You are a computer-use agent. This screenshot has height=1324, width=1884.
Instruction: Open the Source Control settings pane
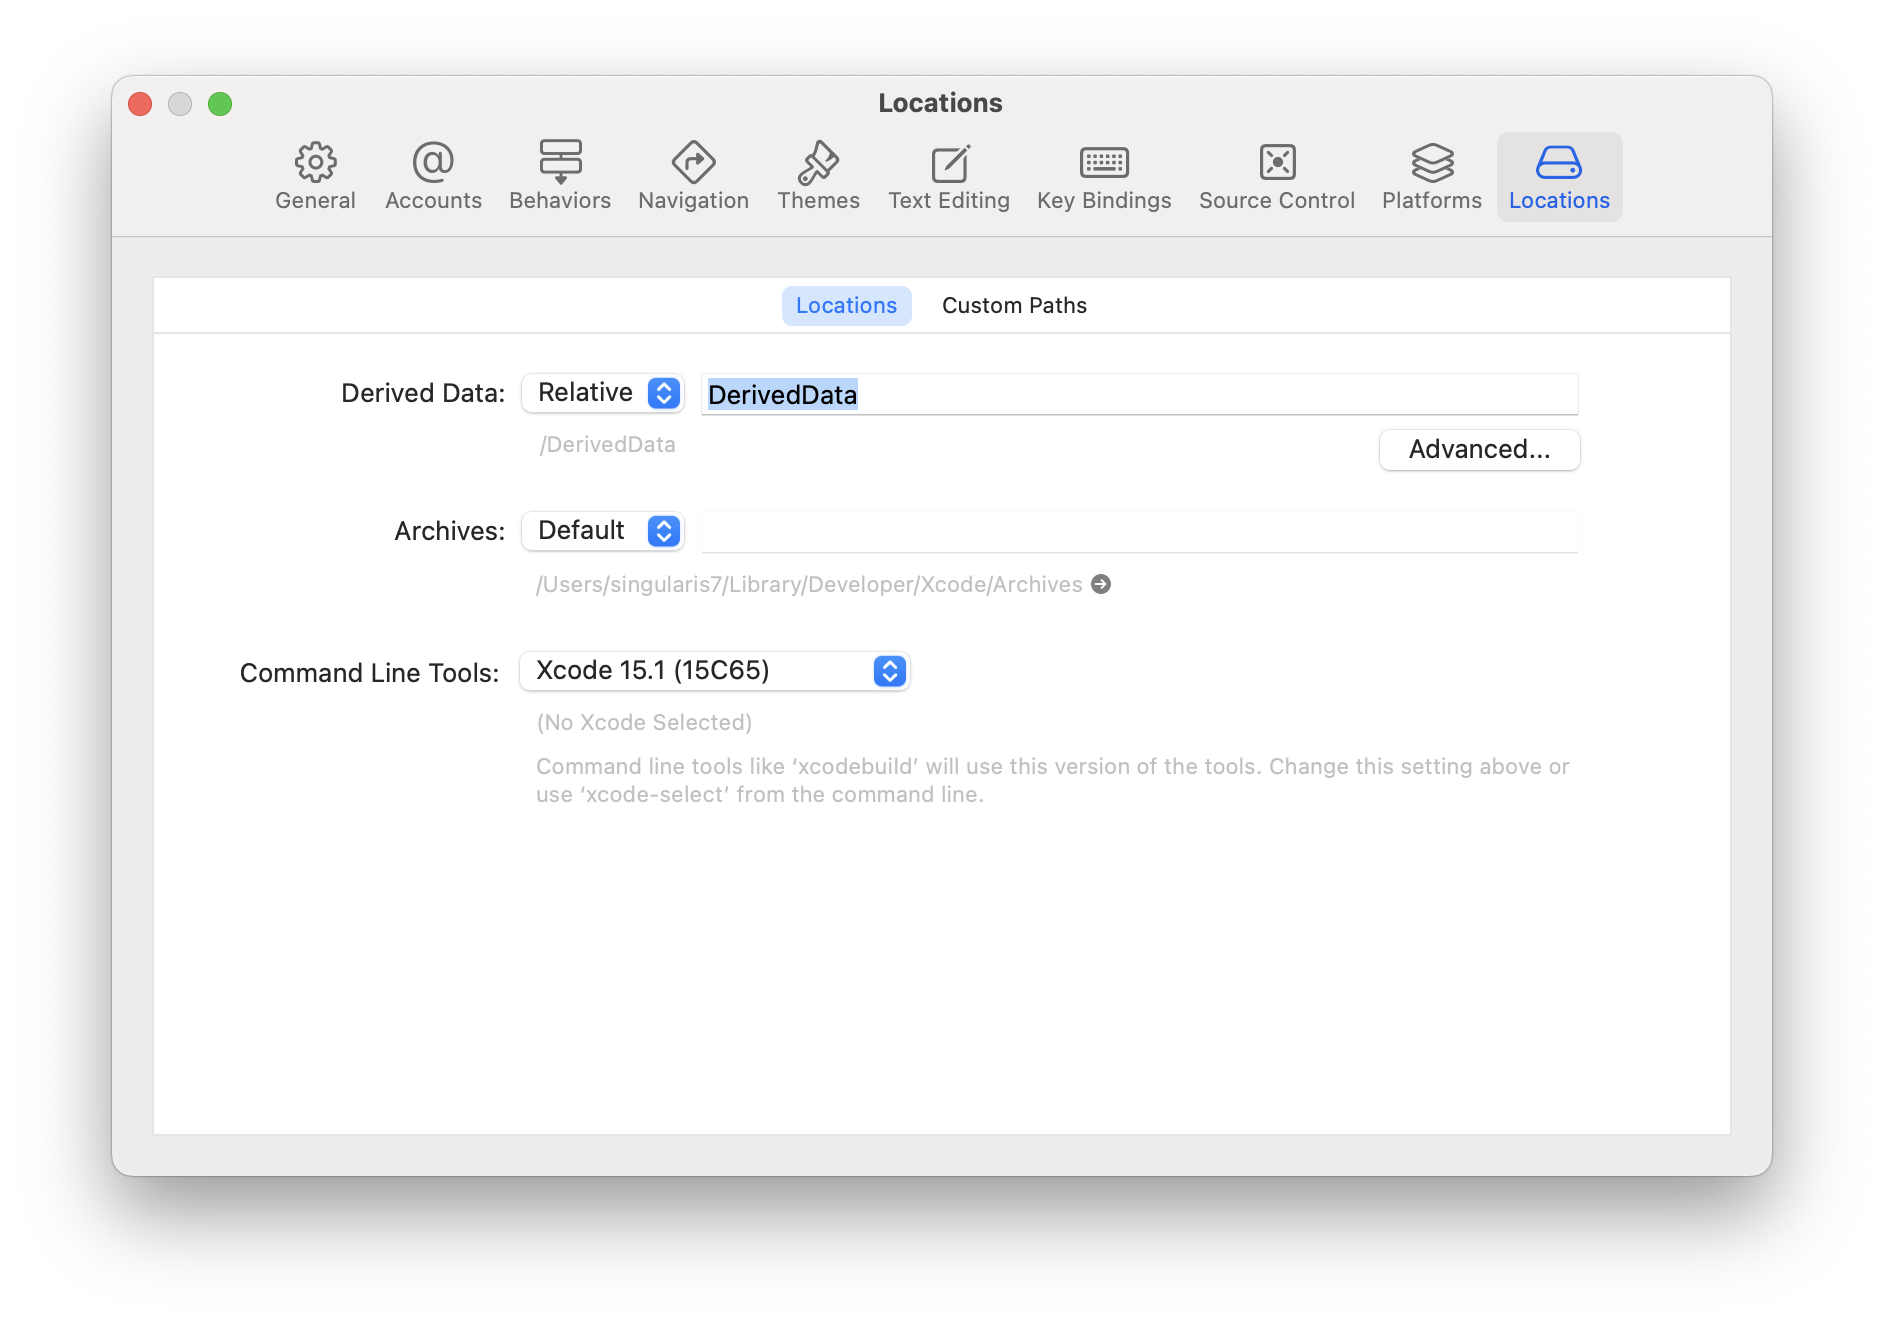1277,177
